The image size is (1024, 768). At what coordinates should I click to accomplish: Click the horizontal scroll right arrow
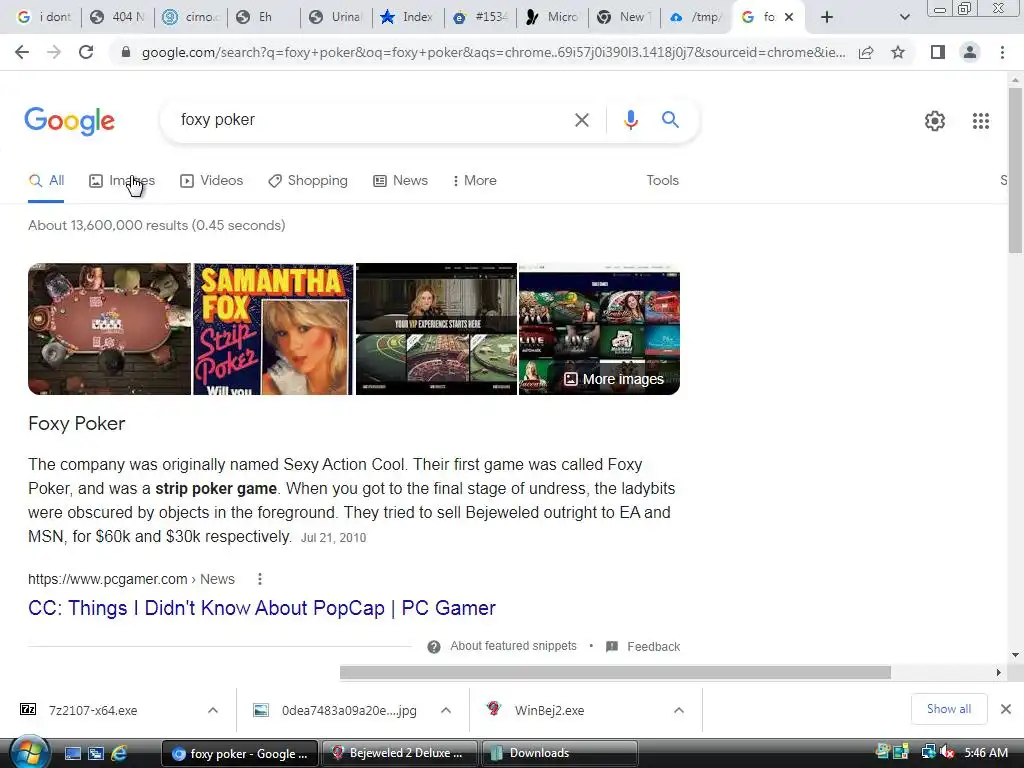[x=999, y=673]
